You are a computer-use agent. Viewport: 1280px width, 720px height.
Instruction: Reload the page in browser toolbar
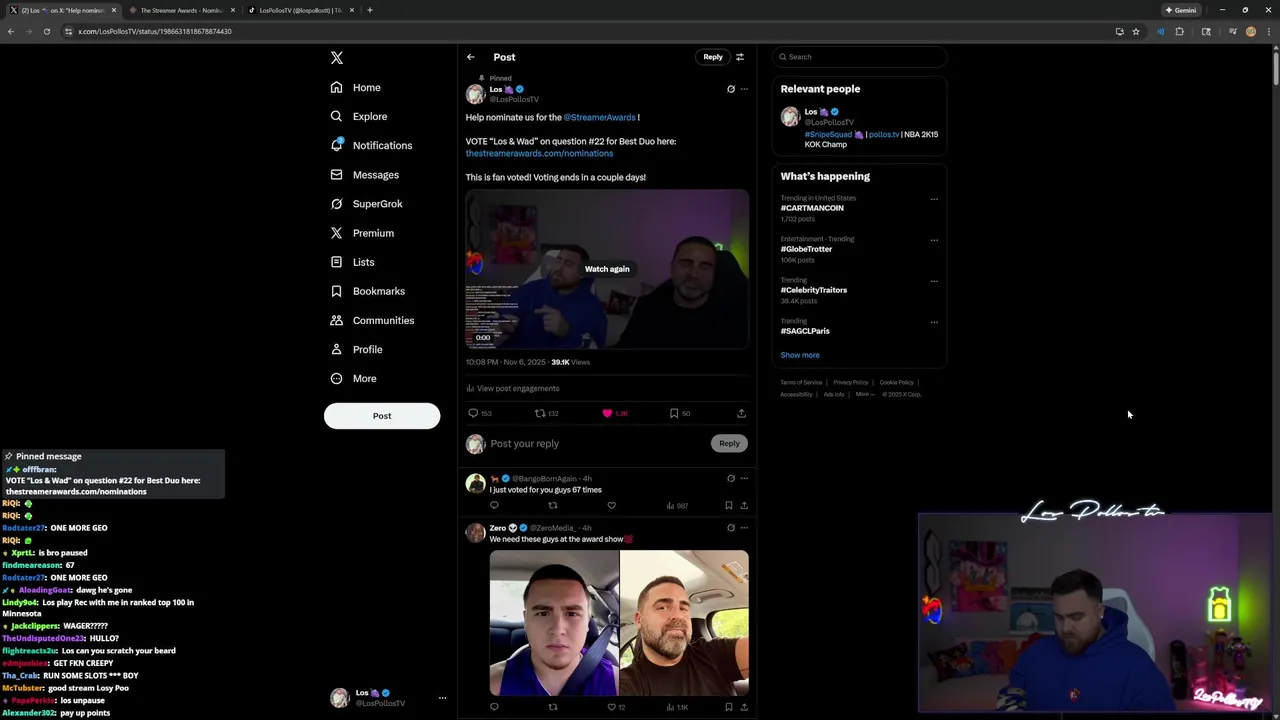[47, 31]
